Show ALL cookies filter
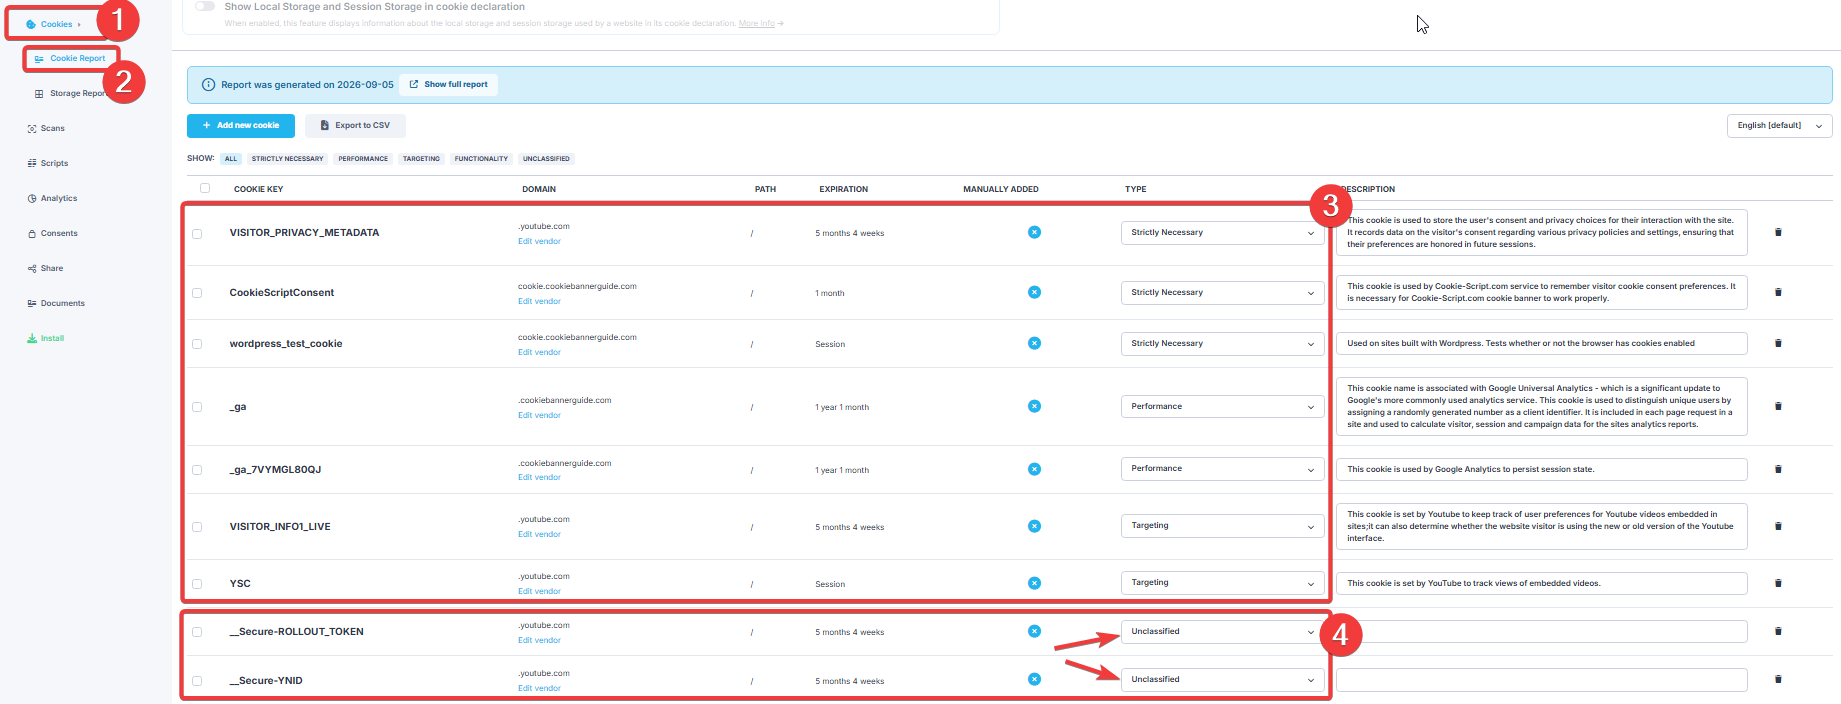Screen dimensions: 1841x704 point(231,159)
